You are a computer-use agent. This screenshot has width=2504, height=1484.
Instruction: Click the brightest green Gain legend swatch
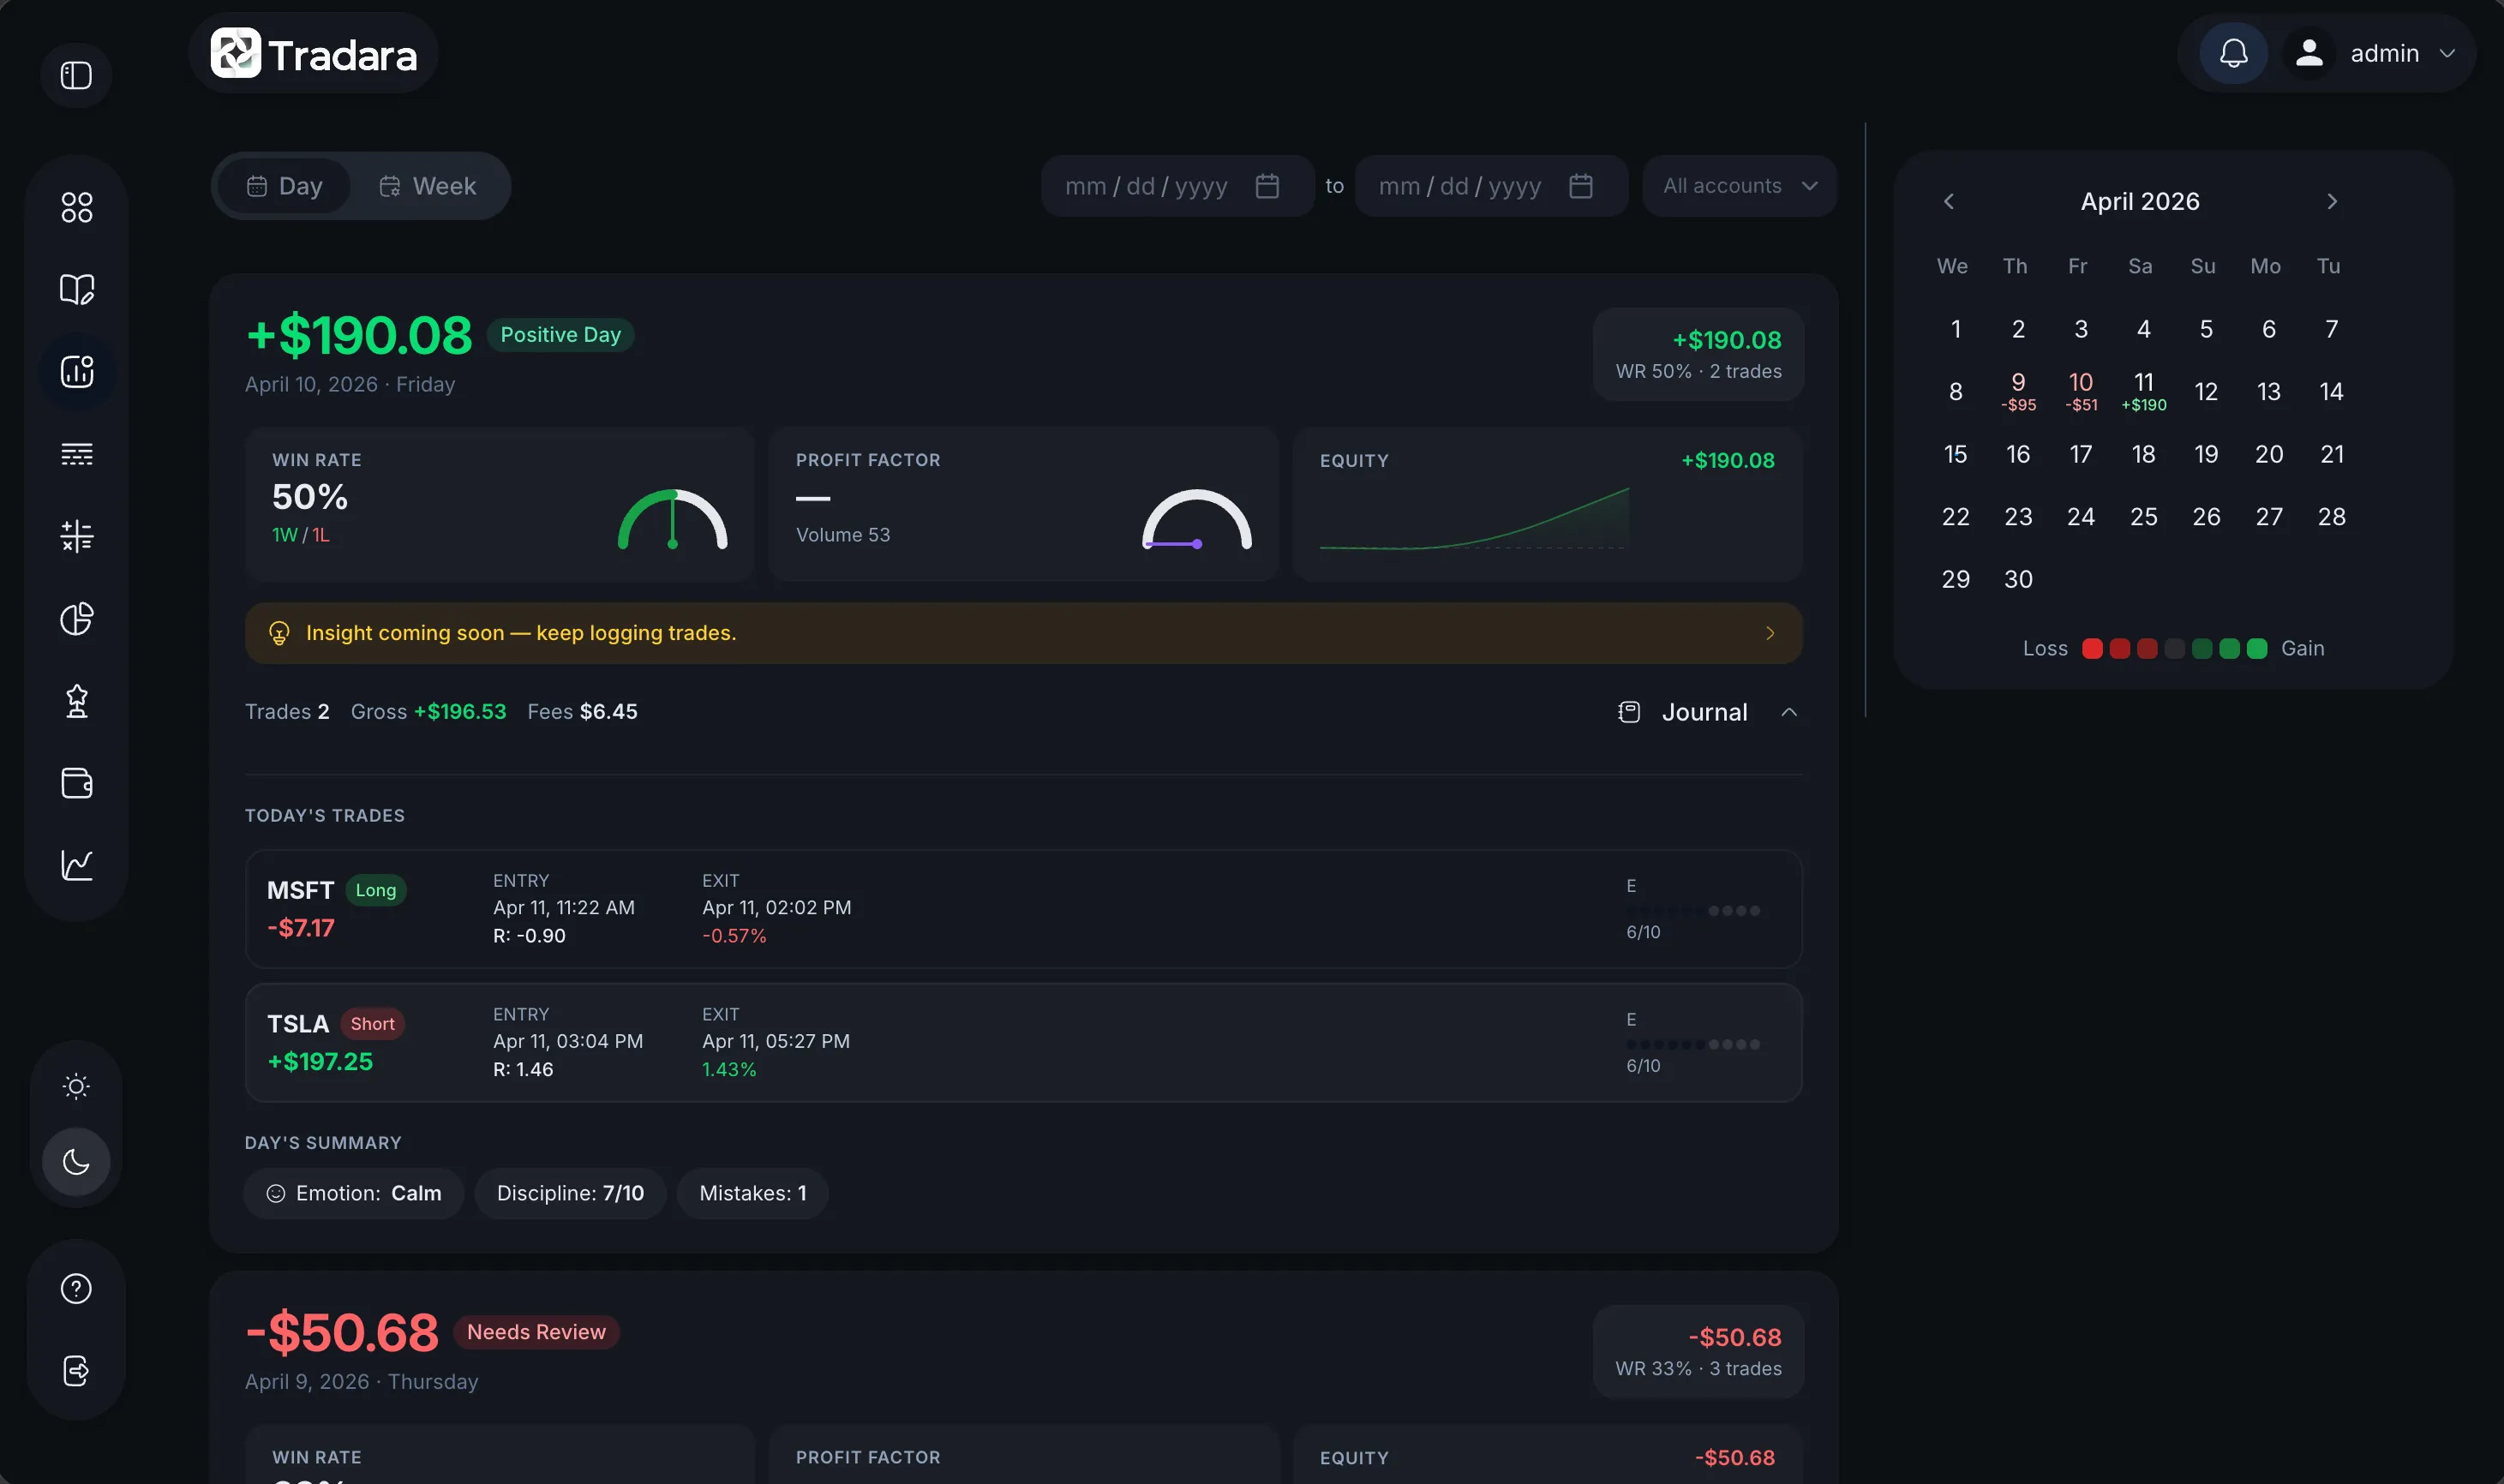2257,649
